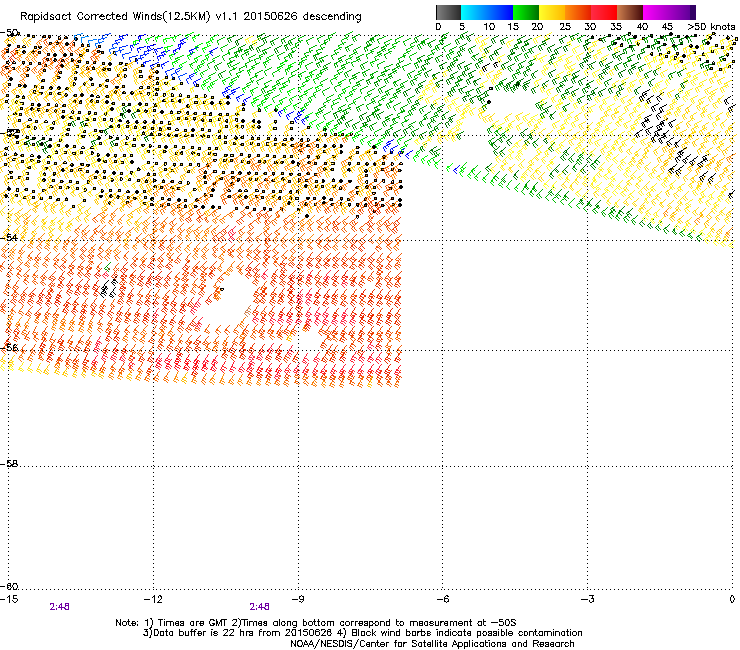The height and width of the screenshot is (650, 740).
Task: Click the legend label '45'
Action: coord(667,27)
